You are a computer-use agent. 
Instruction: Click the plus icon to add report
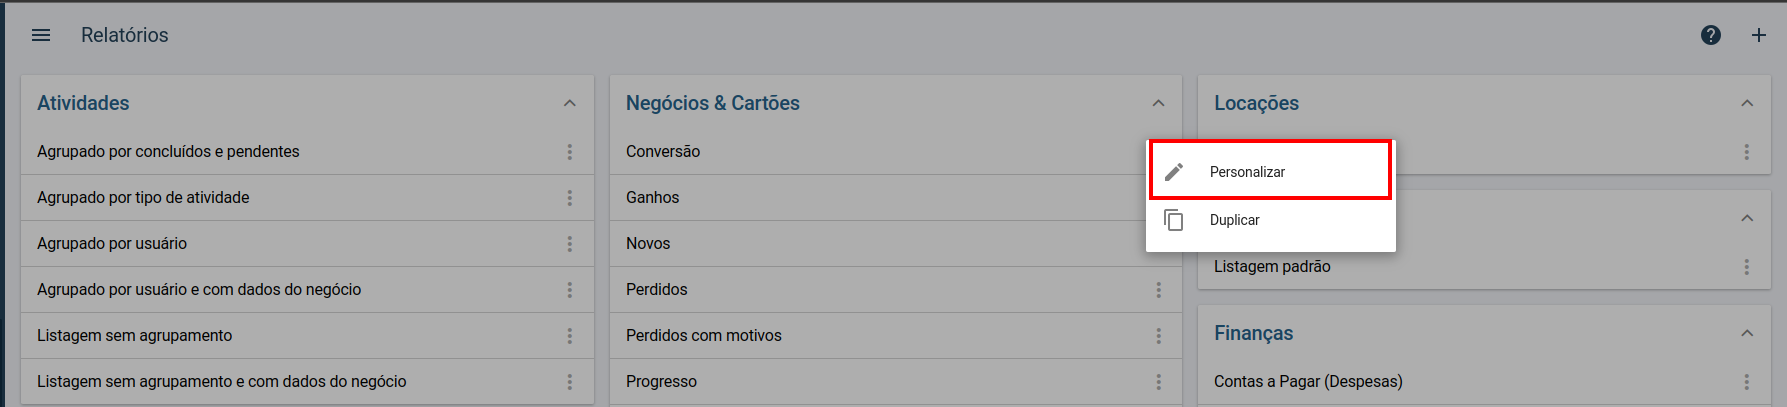click(1758, 35)
